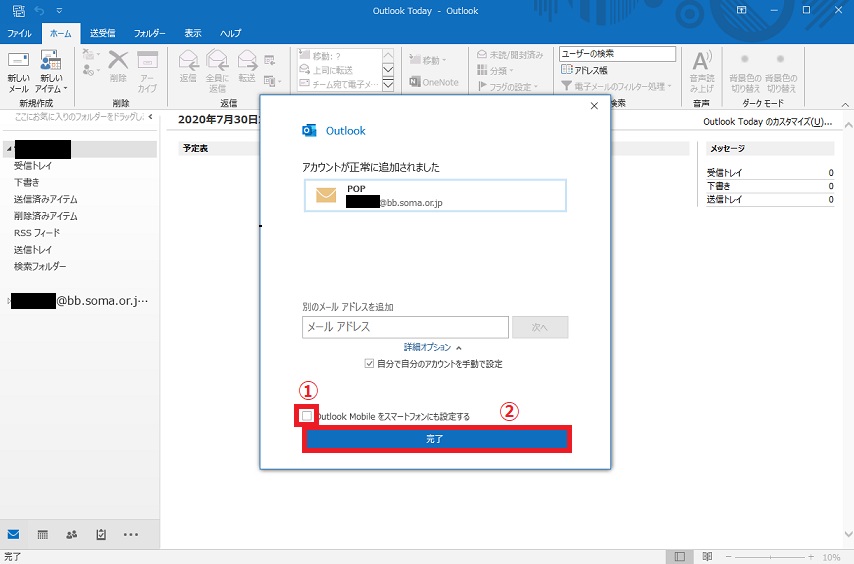The height and width of the screenshot is (564, 854).
Task: Open the People view icon in navigation bar
Action: 71,535
